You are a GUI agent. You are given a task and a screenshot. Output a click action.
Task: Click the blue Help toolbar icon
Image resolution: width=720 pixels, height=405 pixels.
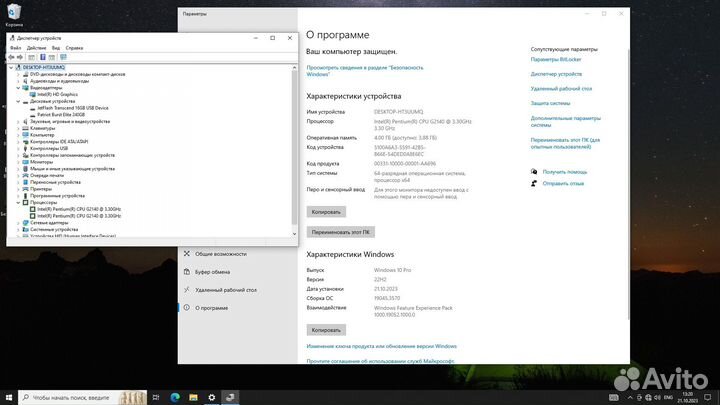click(x=43, y=57)
